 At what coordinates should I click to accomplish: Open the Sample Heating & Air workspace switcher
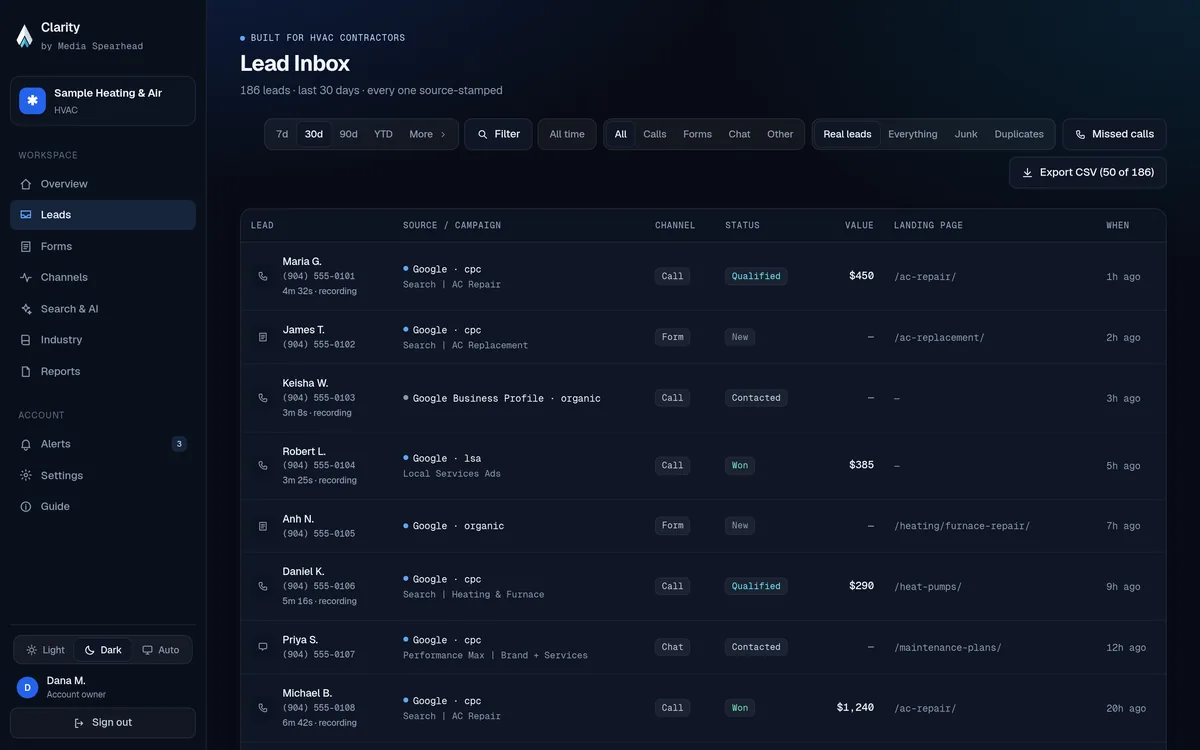coord(103,101)
